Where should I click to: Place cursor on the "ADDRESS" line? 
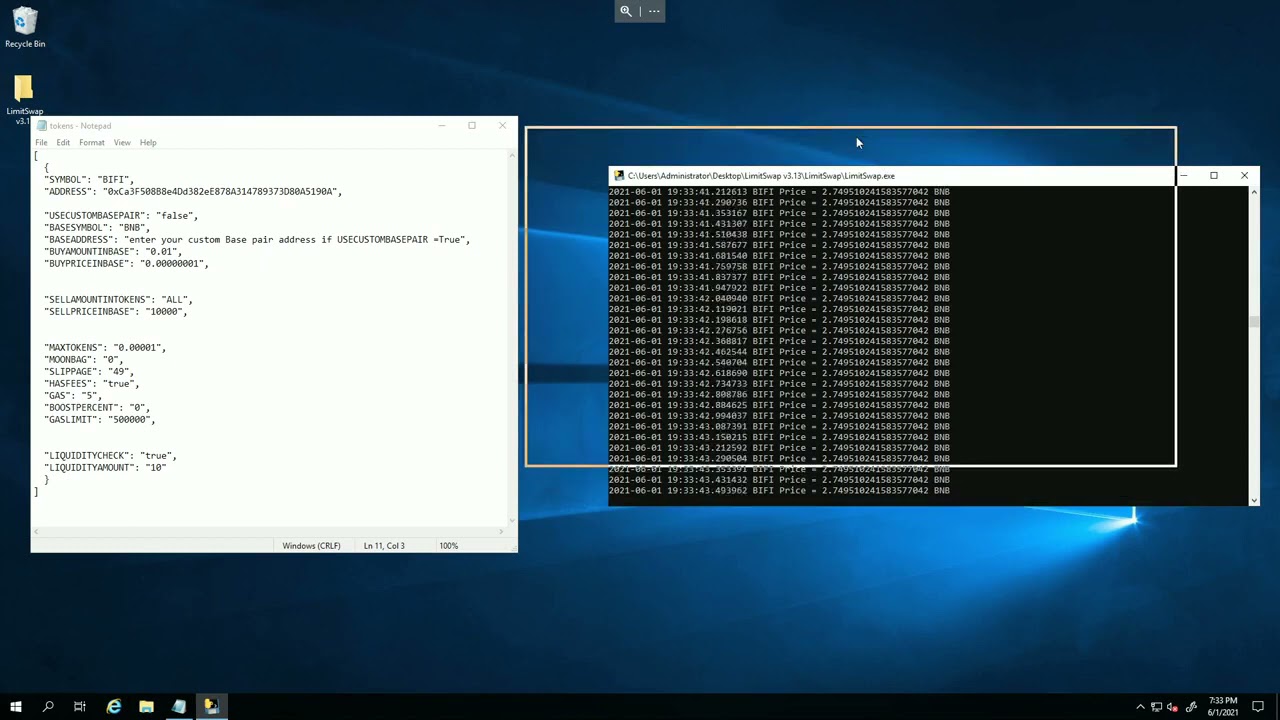pos(193,192)
